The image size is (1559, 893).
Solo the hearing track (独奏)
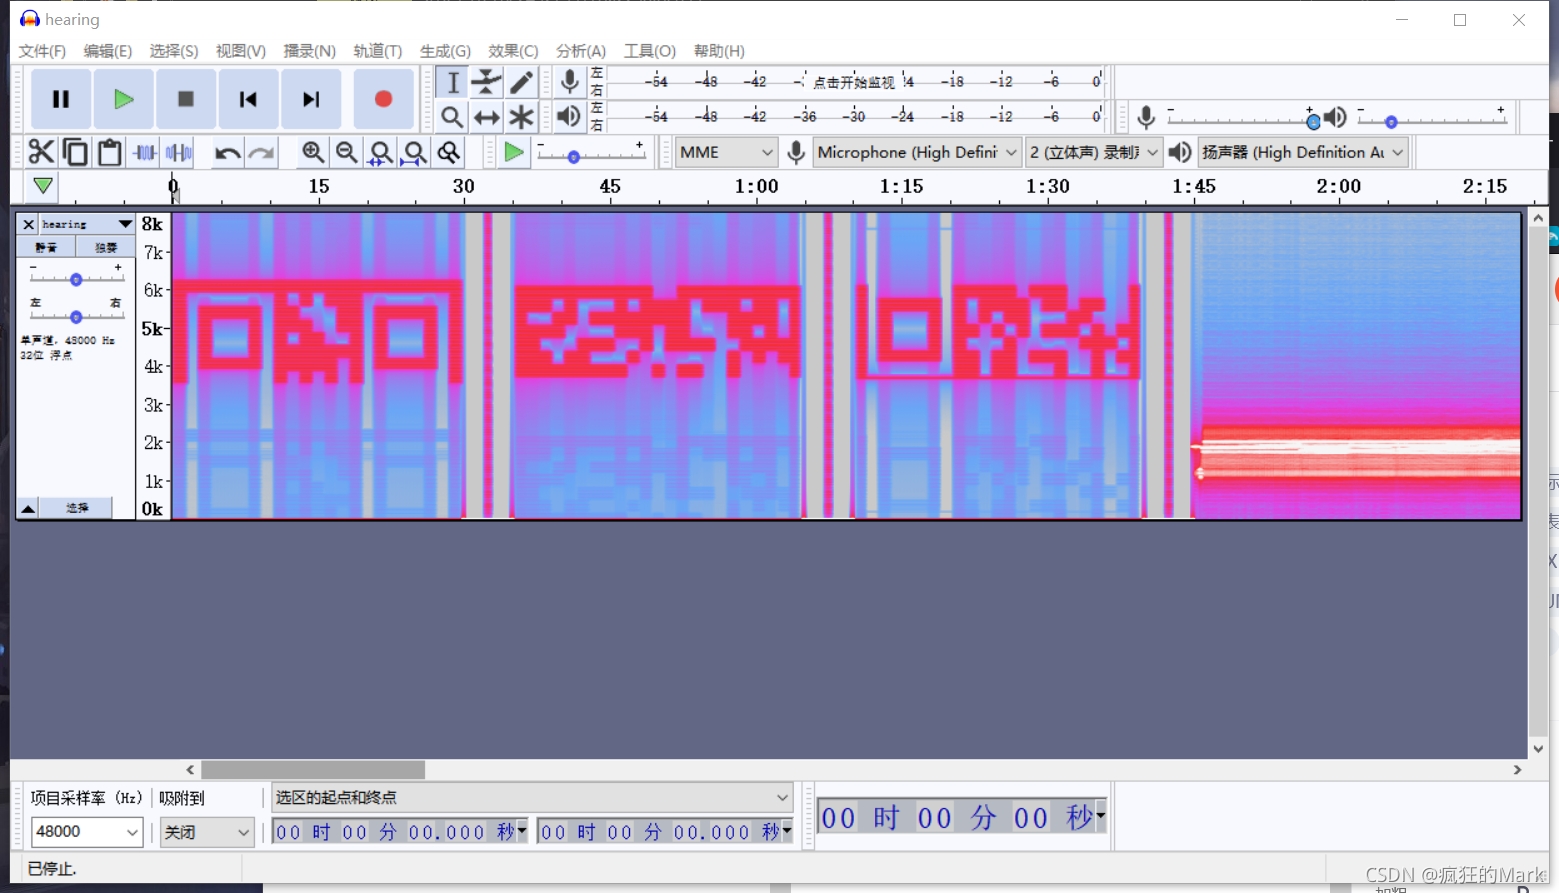point(106,247)
